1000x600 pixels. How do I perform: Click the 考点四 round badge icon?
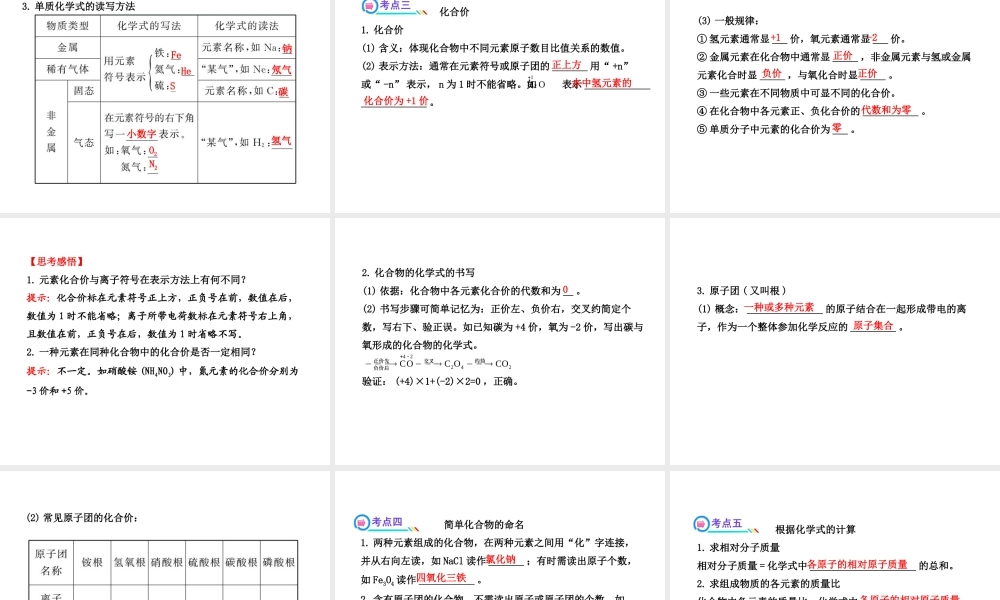pos(362,522)
